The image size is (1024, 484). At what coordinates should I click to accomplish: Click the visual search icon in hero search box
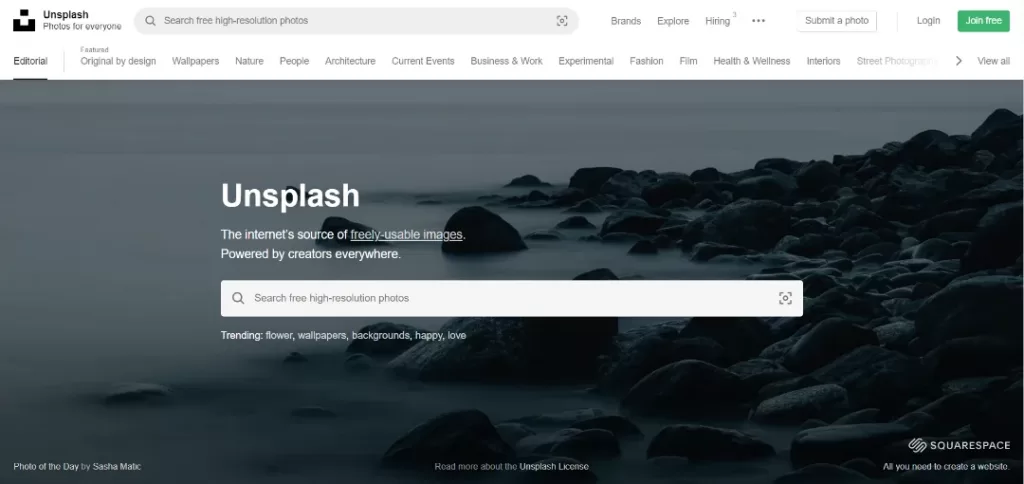pyautogui.click(x=785, y=298)
